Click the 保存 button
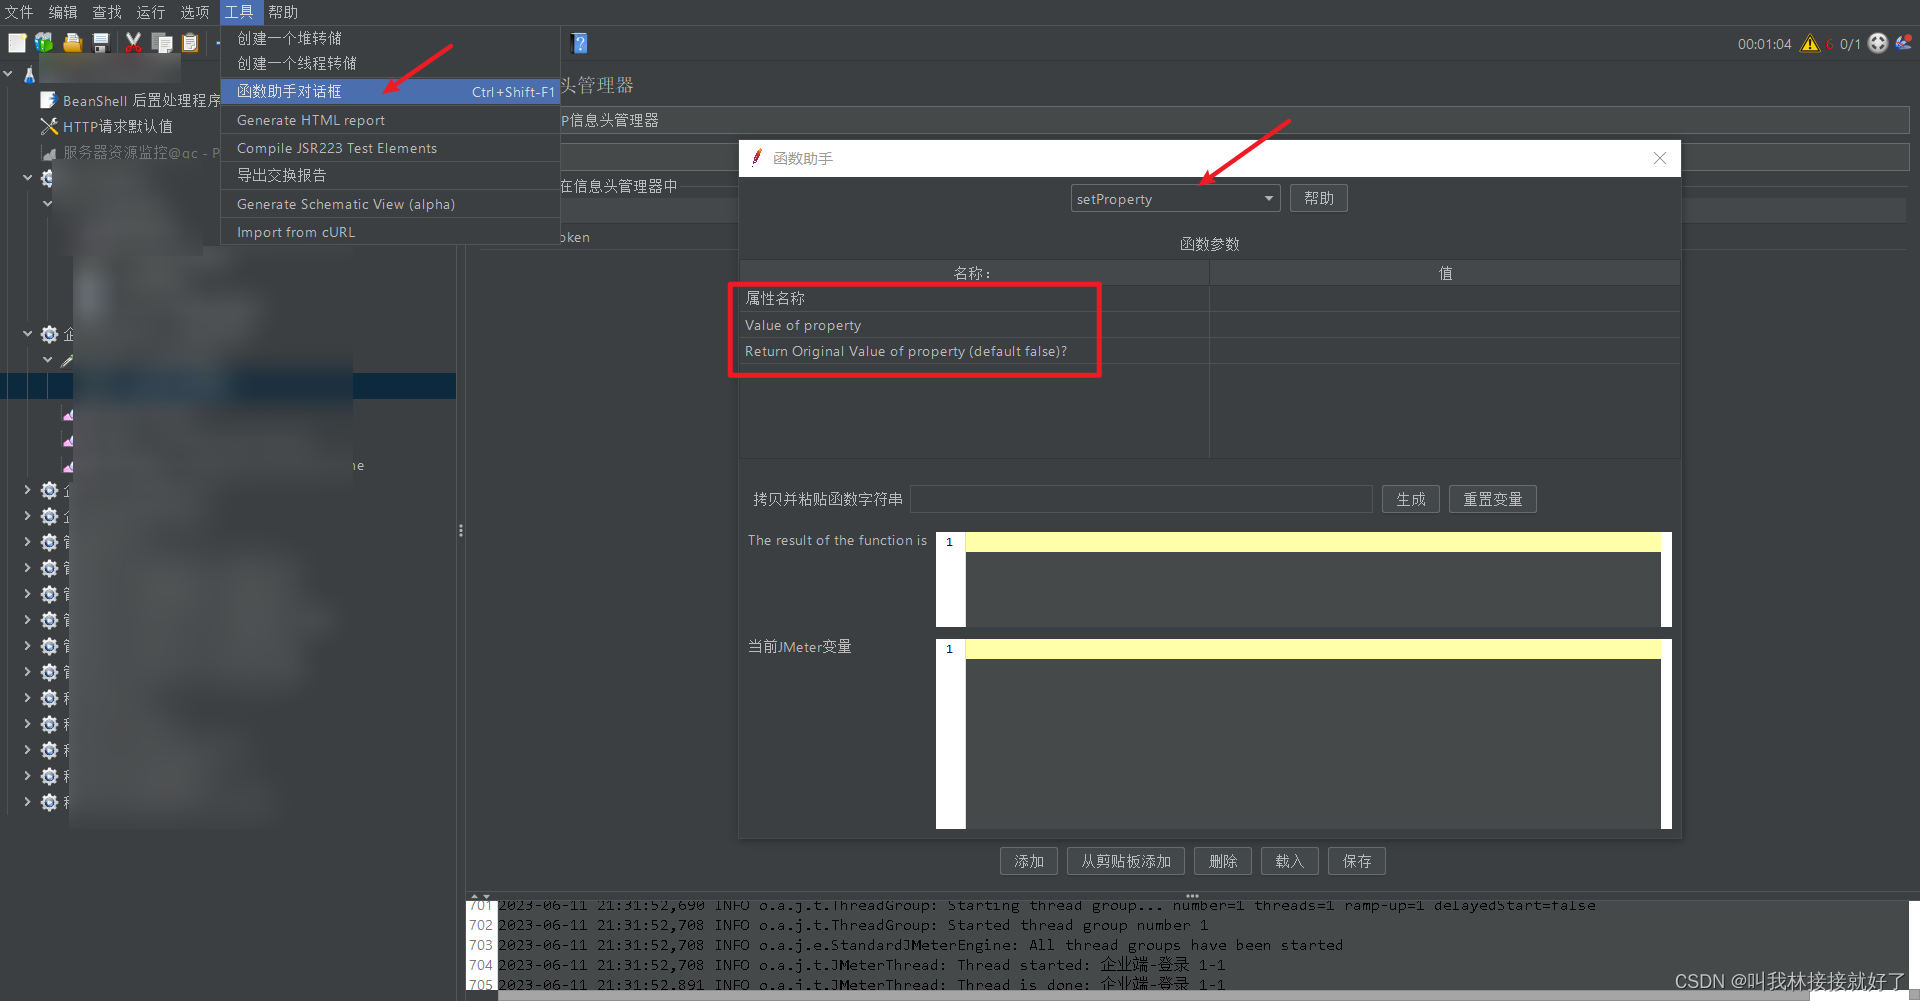The height and width of the screenshot is (1001, 1920). tap(1356, 861)
